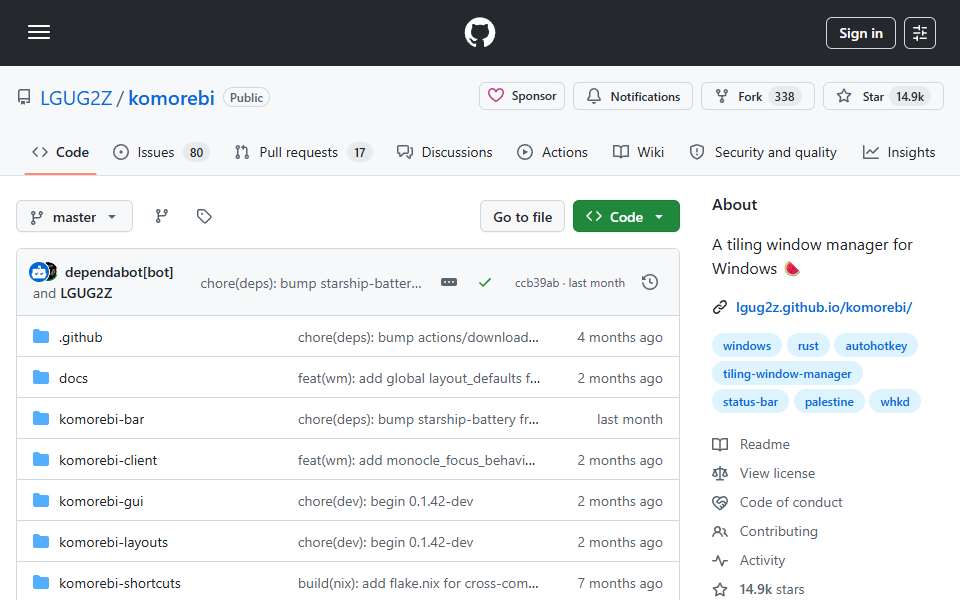This screenshot has width=960, height=600.
Task: View repository tags icon
Action: click(204, 216)
